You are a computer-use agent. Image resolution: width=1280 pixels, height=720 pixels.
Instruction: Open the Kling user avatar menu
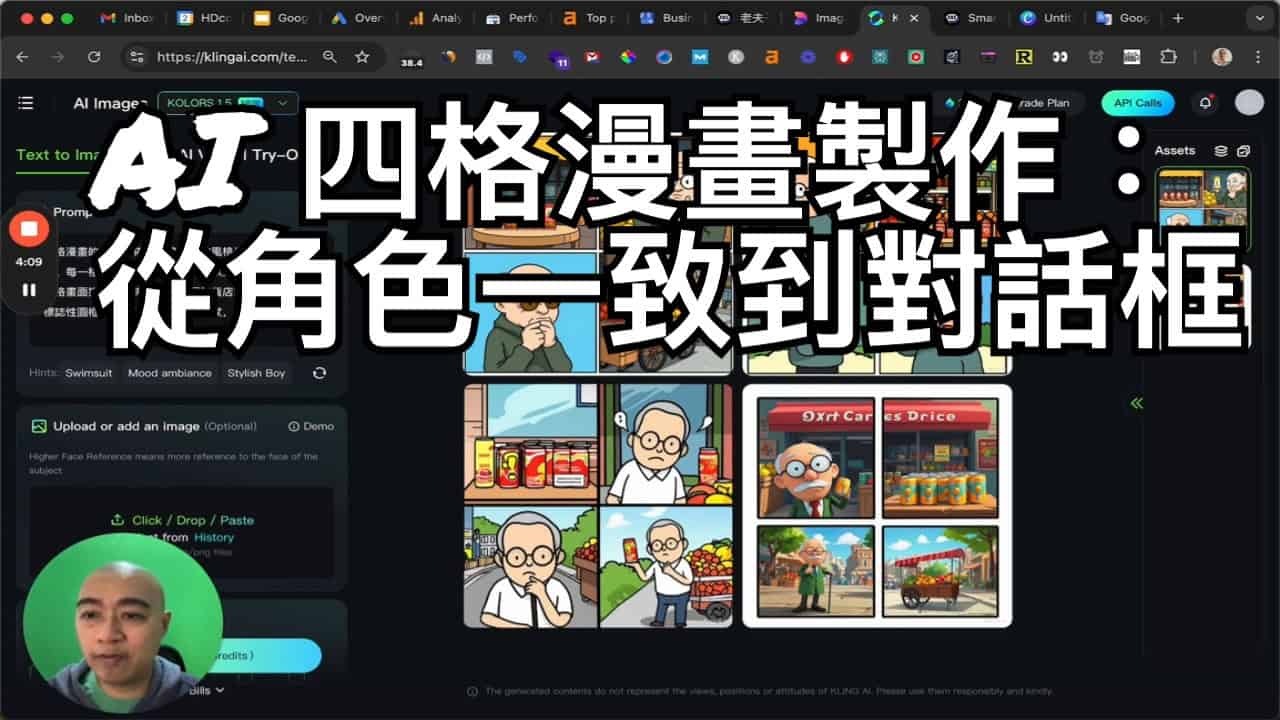[x=1249, y=102]
